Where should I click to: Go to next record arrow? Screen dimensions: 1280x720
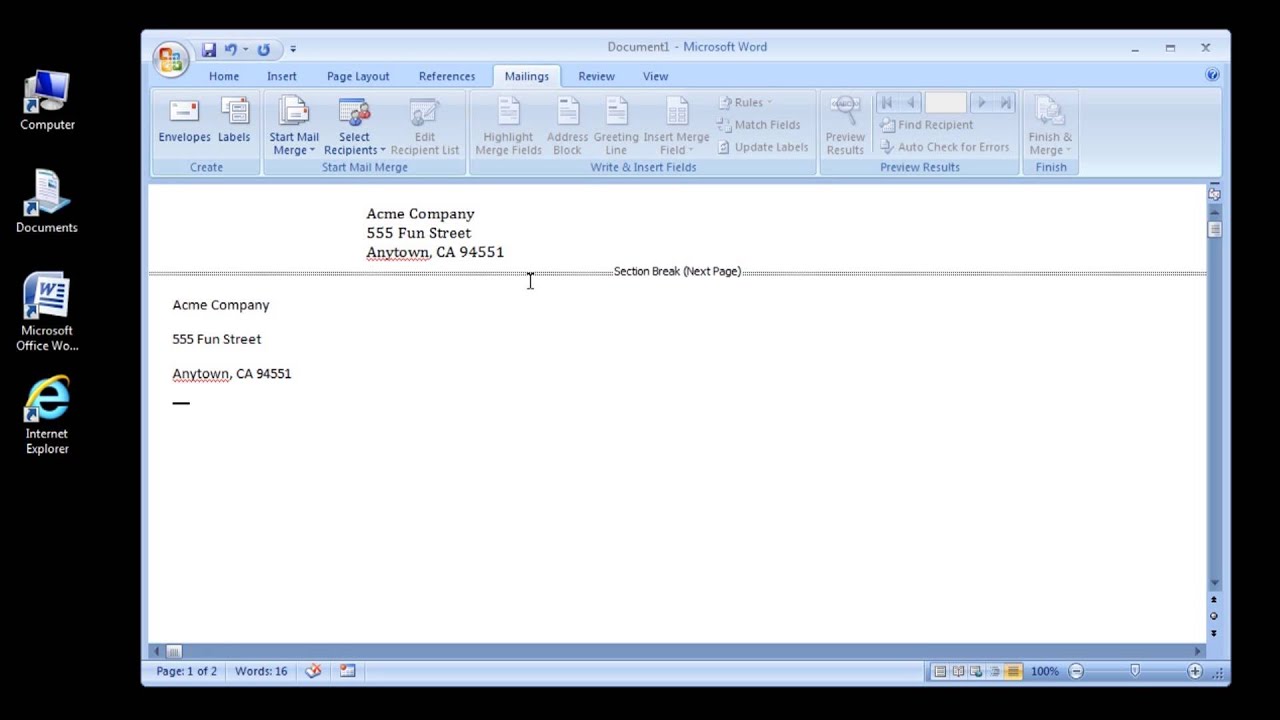982,102
